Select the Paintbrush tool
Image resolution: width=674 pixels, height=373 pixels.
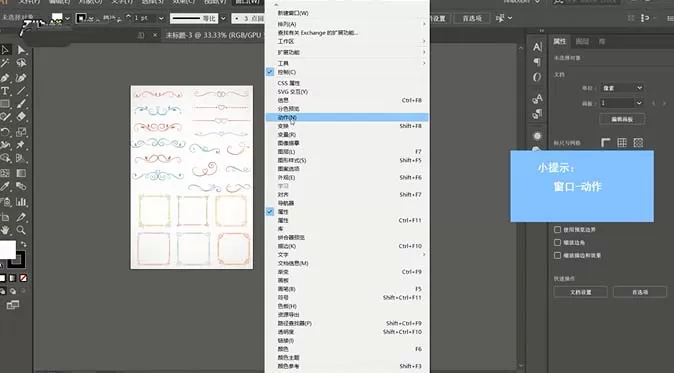point(21,104)
